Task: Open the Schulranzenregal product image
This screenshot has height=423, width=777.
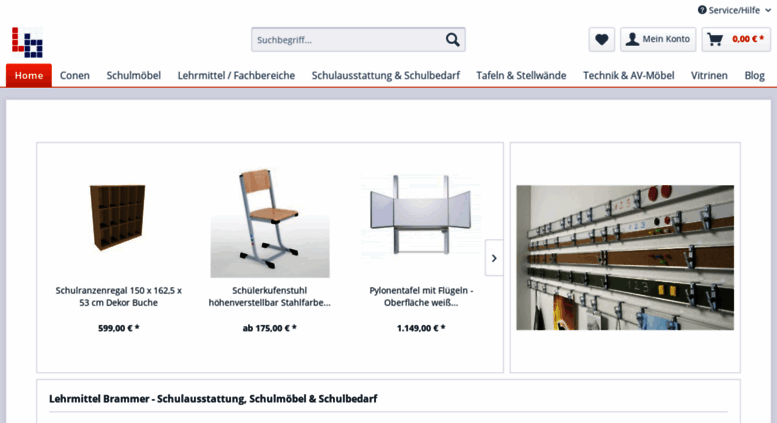Action: pos(117,217)
